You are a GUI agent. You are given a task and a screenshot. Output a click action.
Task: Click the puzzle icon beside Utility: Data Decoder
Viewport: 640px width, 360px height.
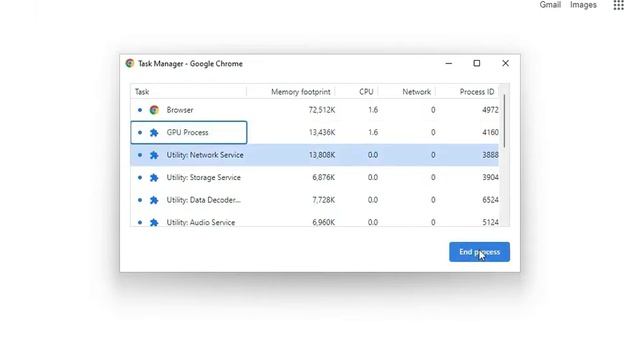[x=154, y=200]
